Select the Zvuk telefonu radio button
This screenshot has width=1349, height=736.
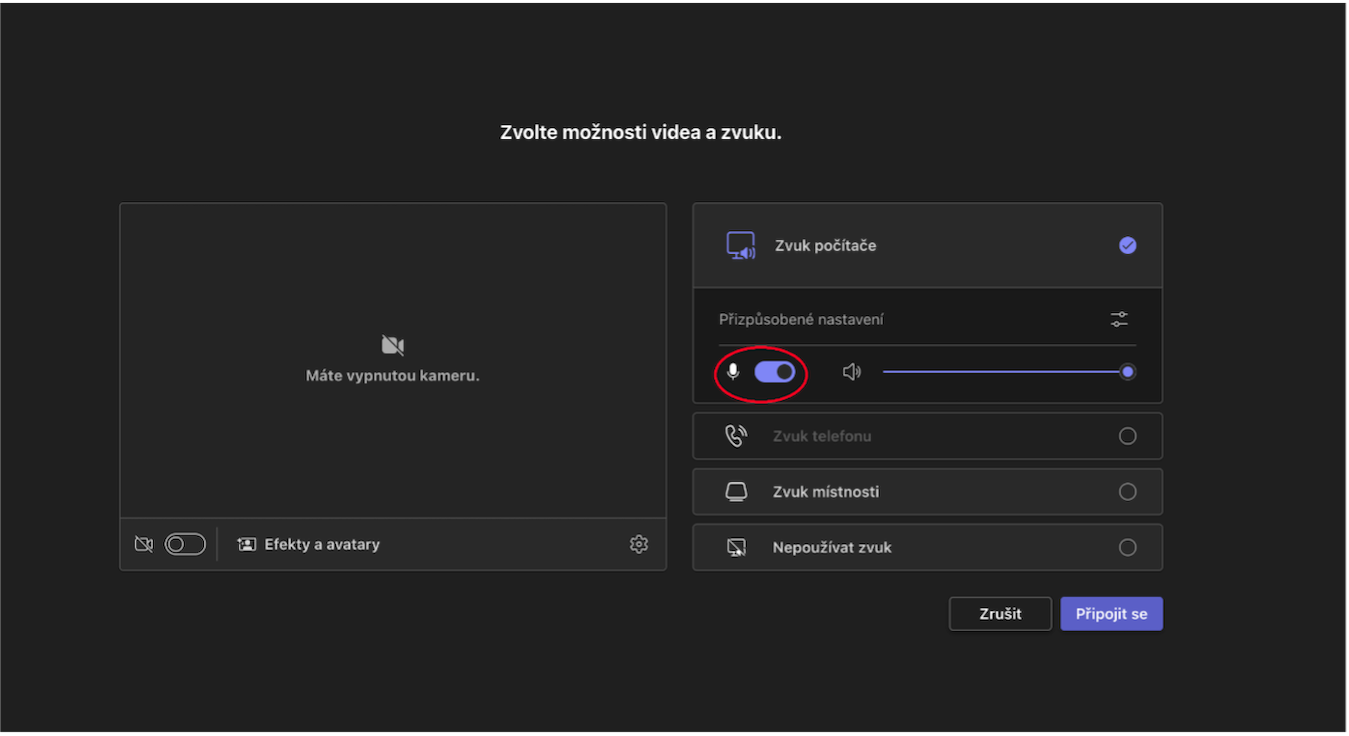pos(1128,436)
